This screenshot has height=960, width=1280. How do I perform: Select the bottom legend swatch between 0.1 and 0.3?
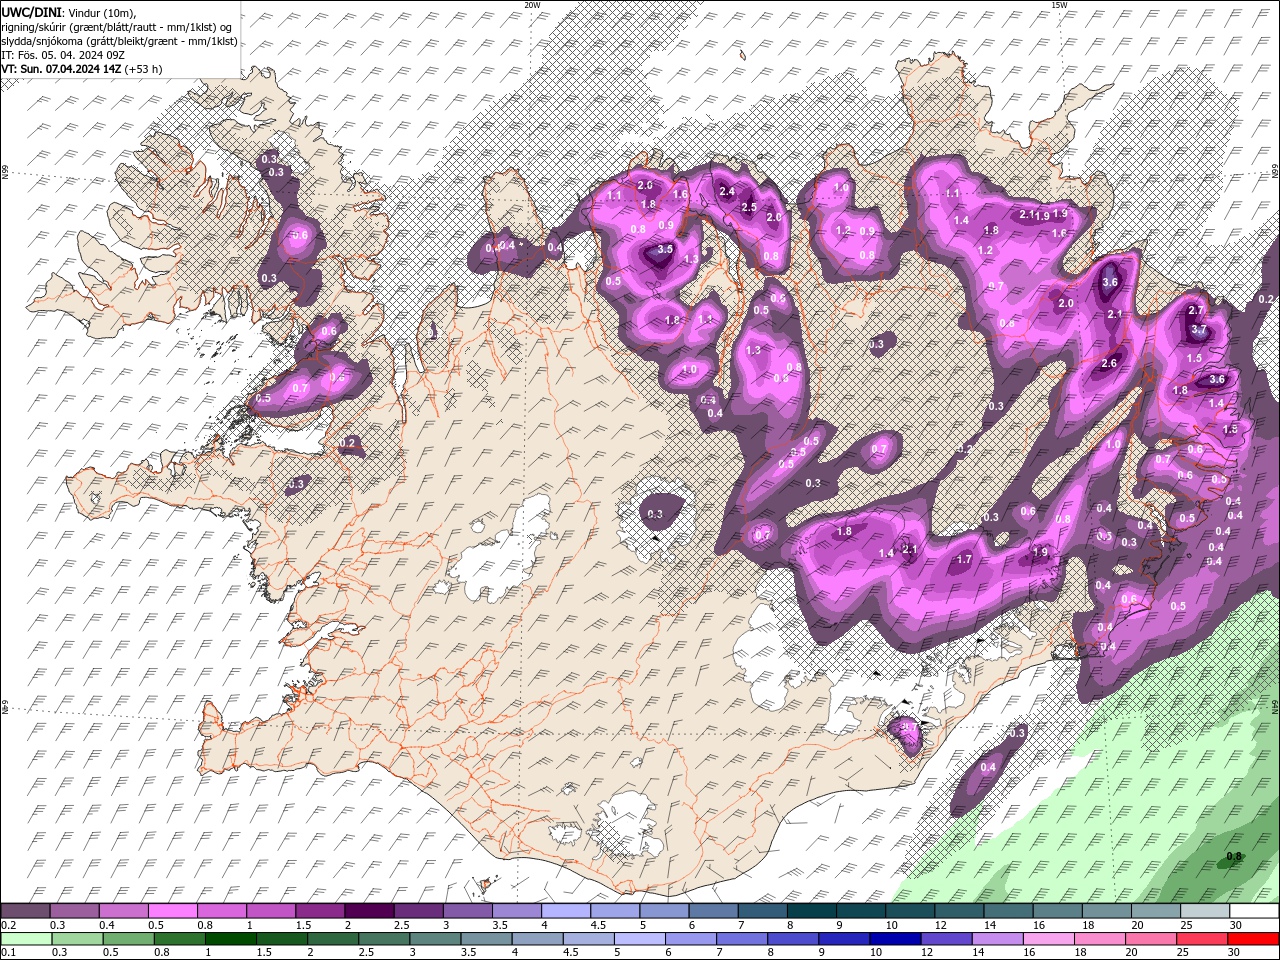25,938
